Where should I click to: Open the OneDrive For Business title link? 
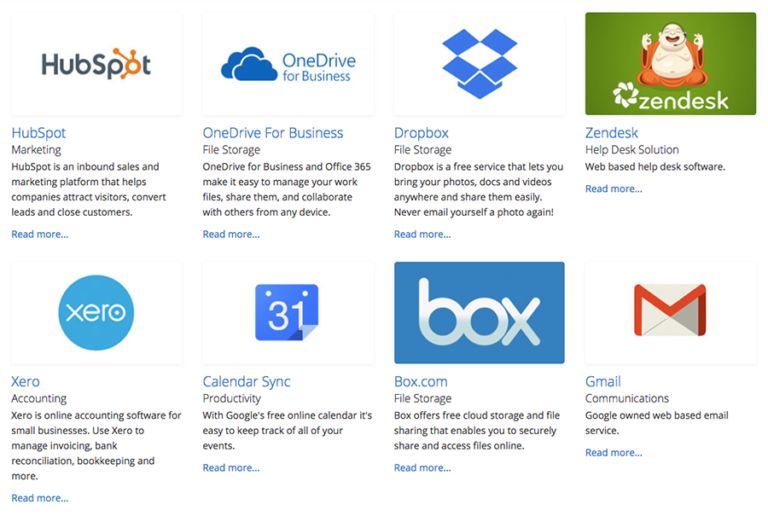[x=272, y=133]
